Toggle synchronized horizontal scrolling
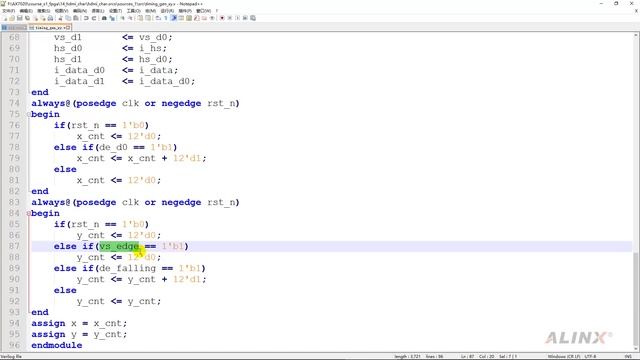 click(148, 18)
